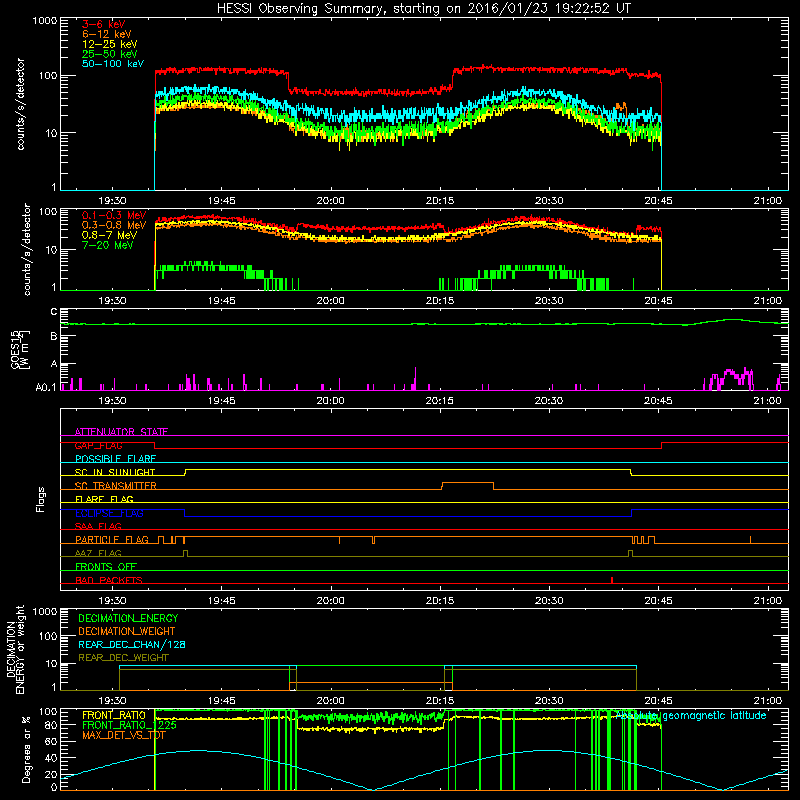Click the "REAR_DEC_WEIGHT" legend label
This screenshot has height=800, width=800.
tap(123, 658)
